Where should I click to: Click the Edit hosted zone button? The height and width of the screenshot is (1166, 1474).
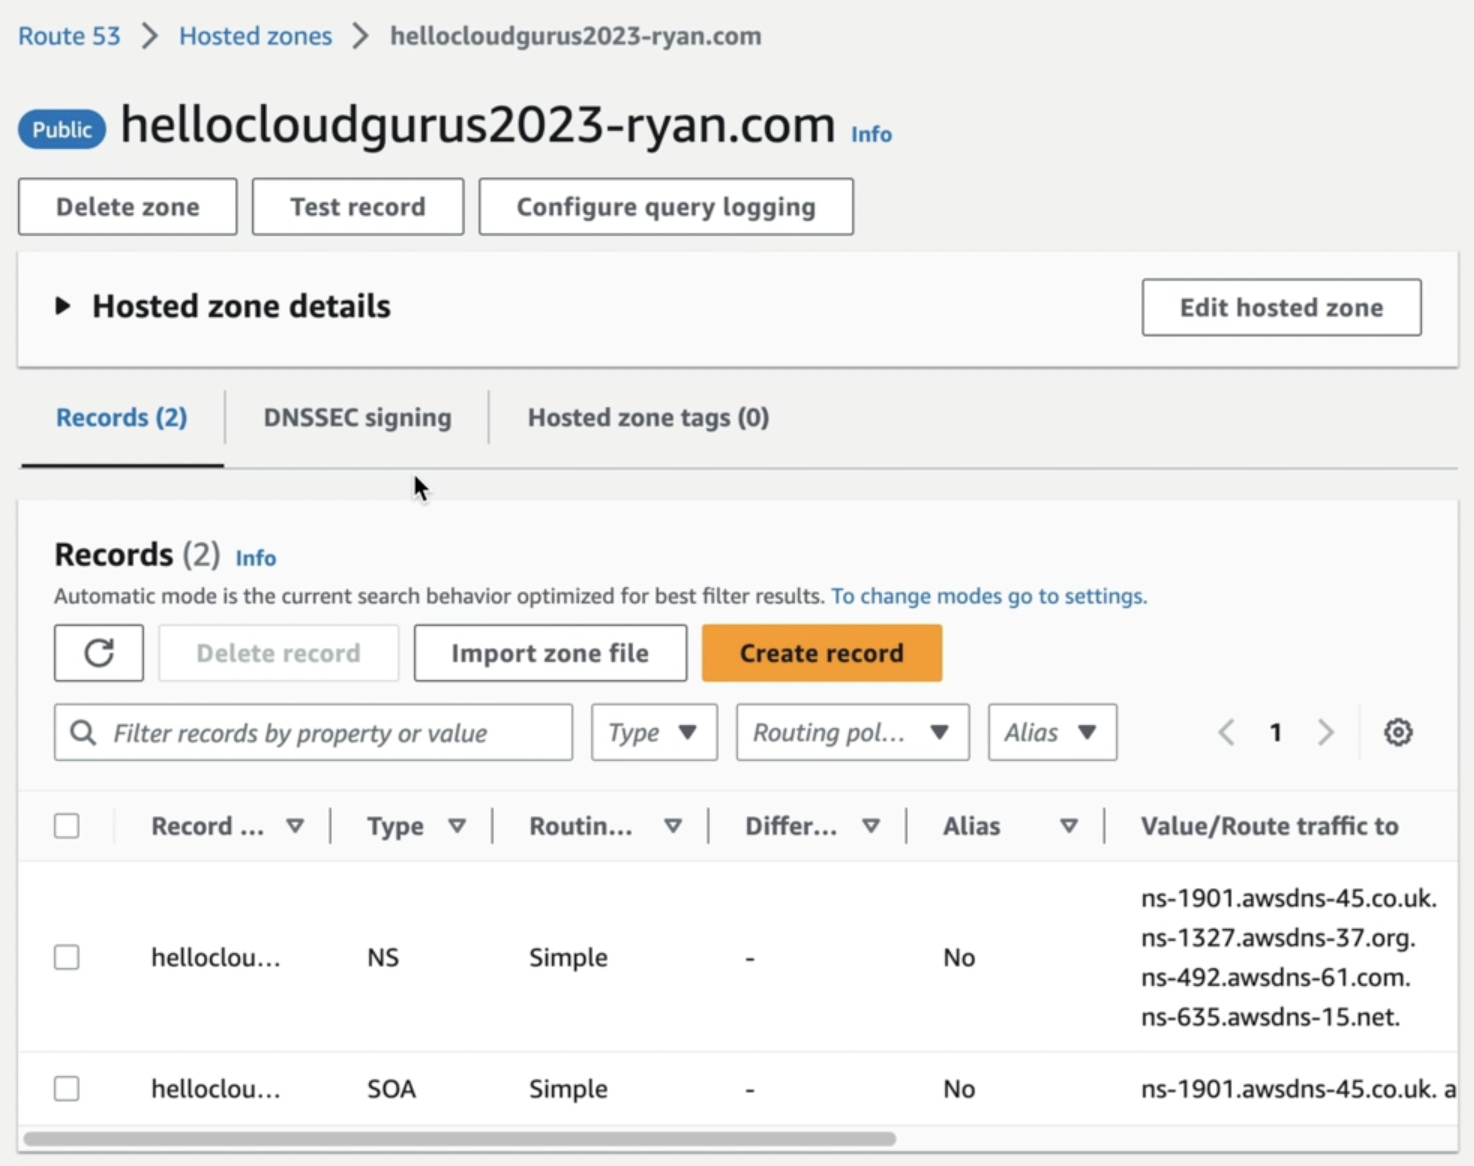(x=1281, y=307)
